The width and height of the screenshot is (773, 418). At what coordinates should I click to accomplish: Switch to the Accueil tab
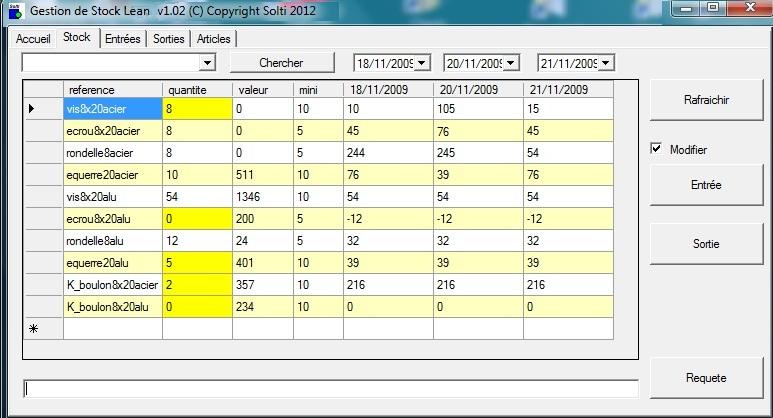click(33, 38)
